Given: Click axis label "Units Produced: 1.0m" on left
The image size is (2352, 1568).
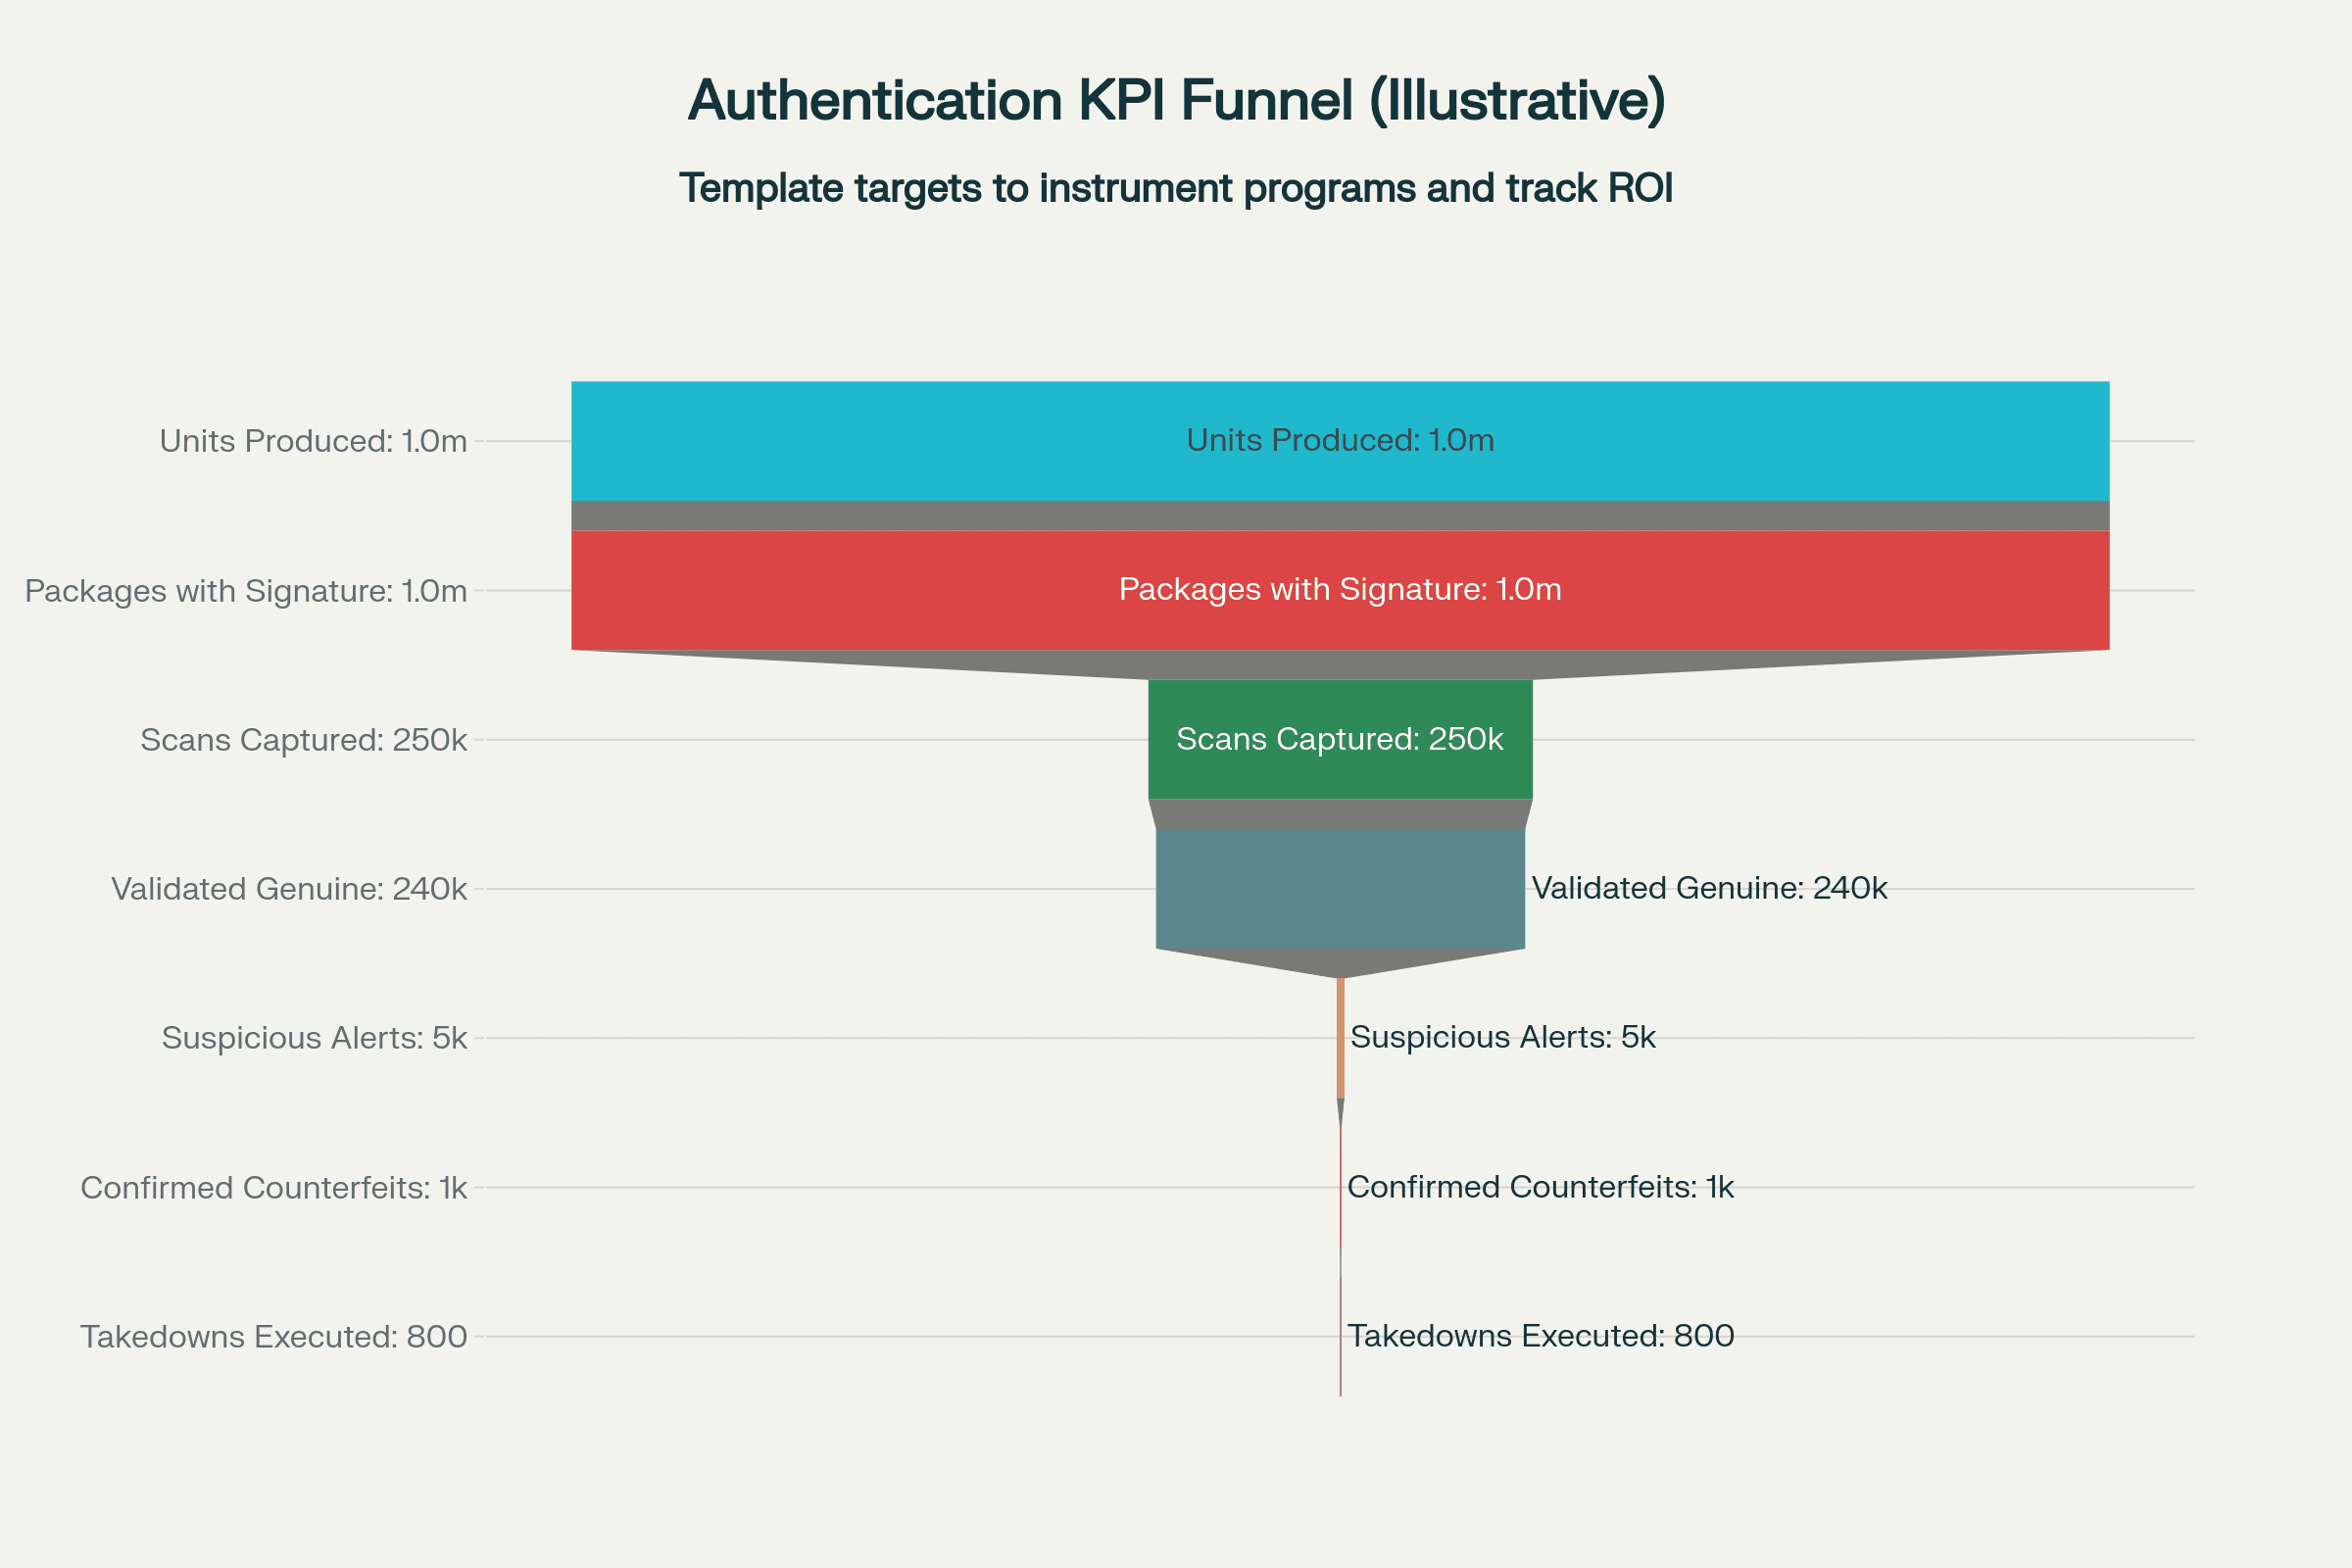Looking at the screenshot, I should [x=313, y=441].
